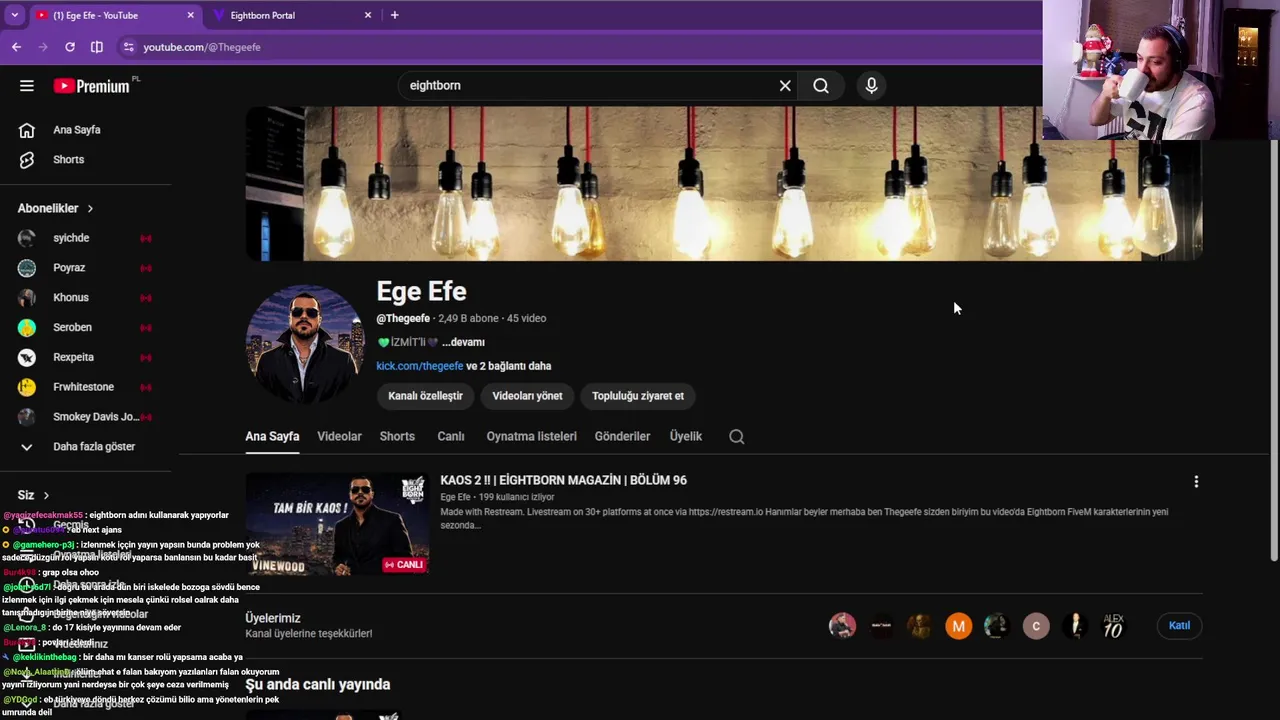The height and width of the screenshot is (720, 1280).
Task: Open more options for KAOS 2 video
Action: [x=1196, y=482]
